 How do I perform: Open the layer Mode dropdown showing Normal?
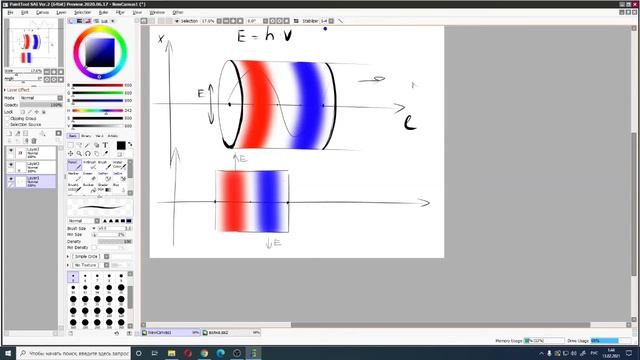point(41,98)
